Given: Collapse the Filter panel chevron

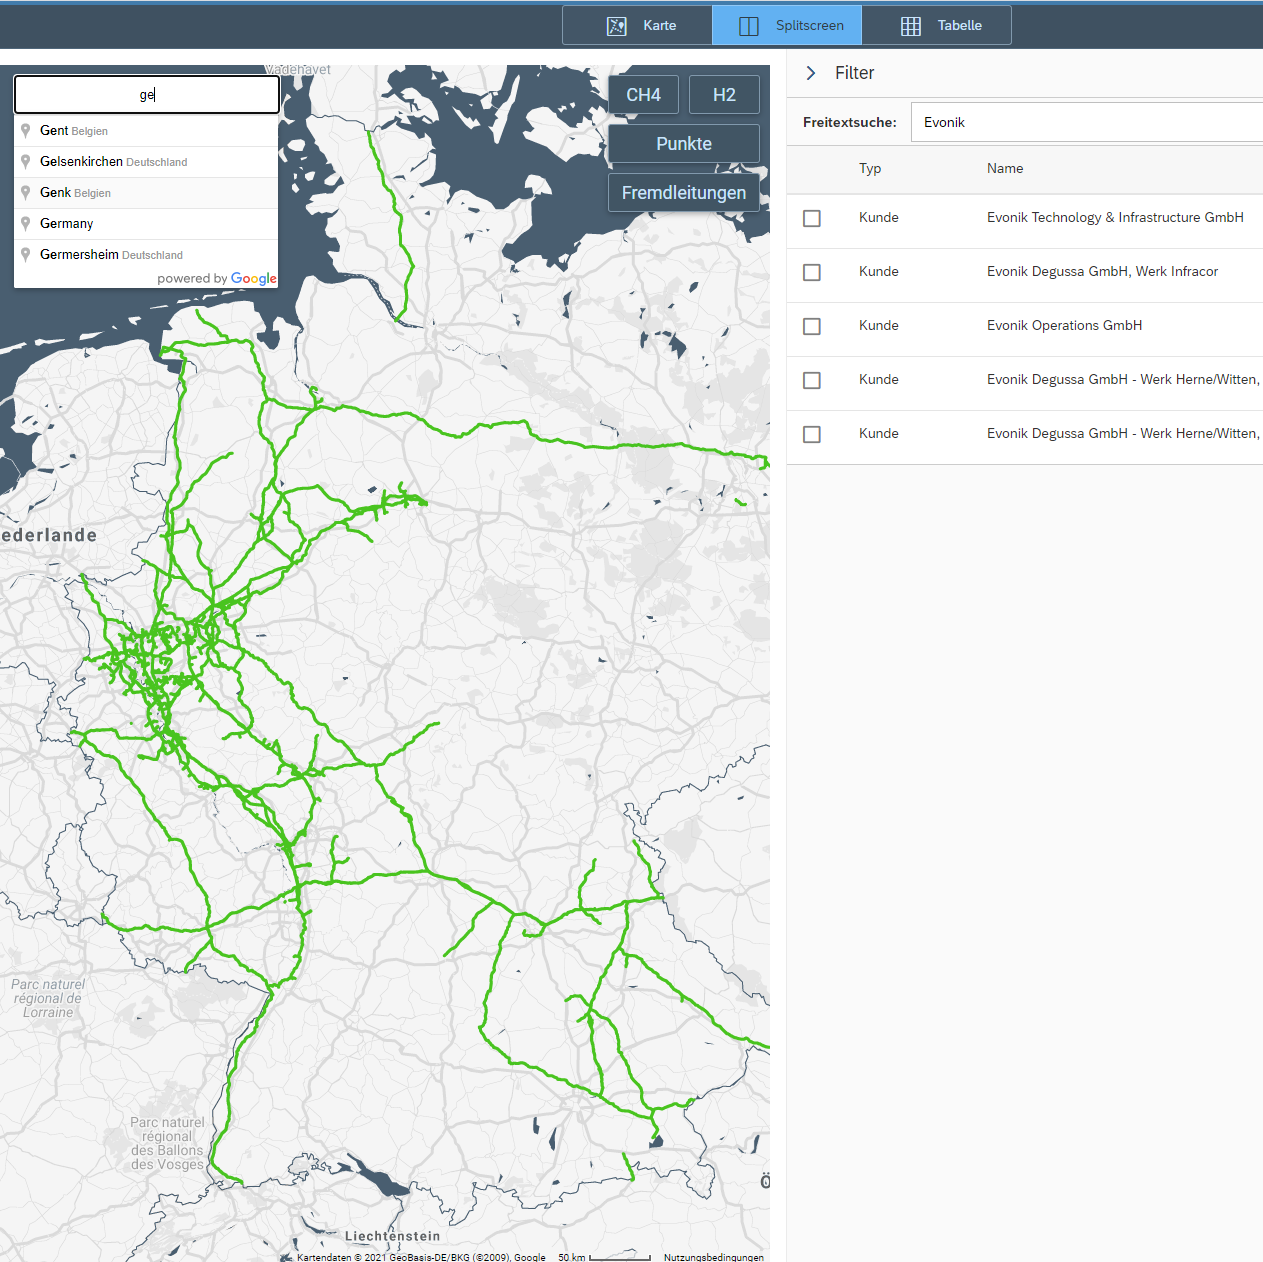Looking at the screenshot, I should tap(811, 73).
